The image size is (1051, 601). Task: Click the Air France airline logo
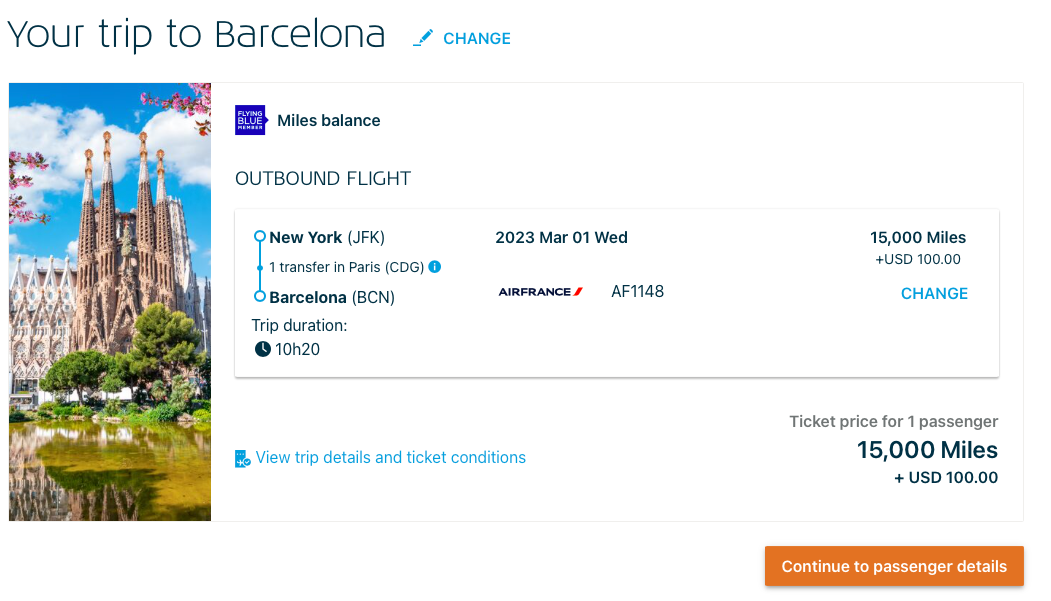coord(540,291)
